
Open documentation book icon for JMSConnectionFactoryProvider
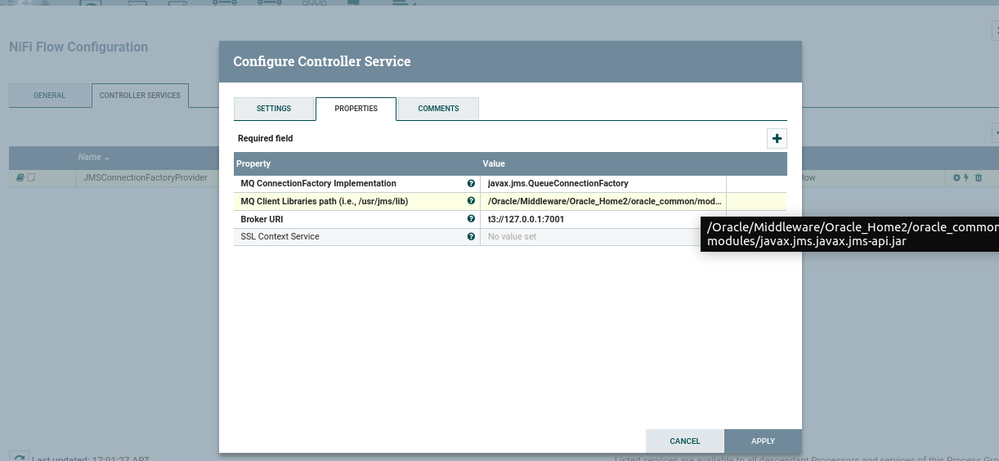coord(19,178)
